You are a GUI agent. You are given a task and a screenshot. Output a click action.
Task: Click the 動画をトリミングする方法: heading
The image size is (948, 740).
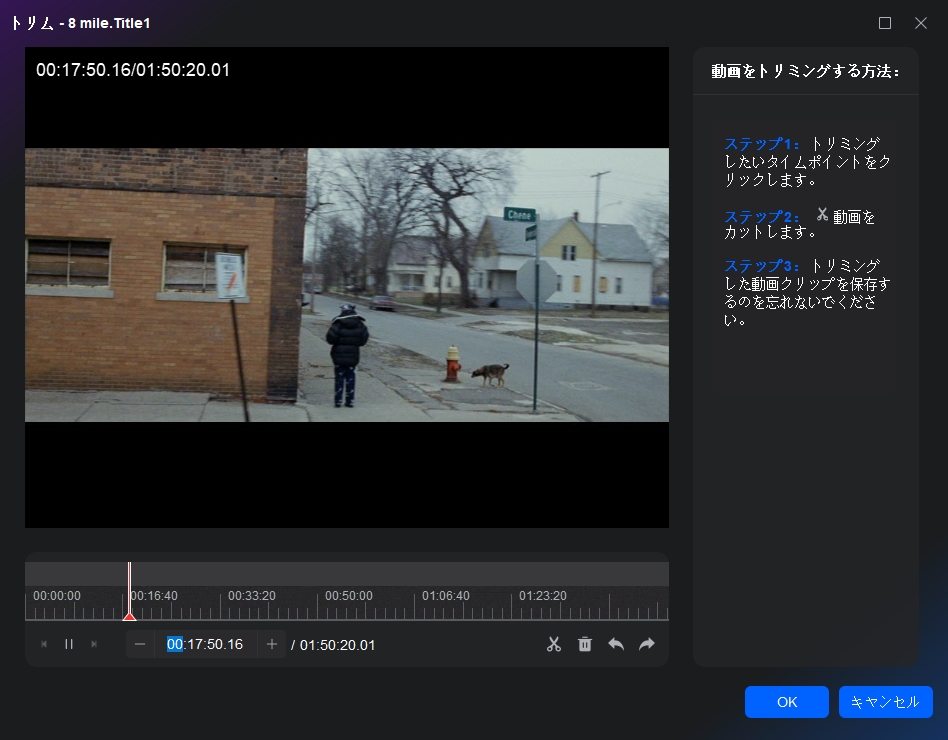coord(805,71)
